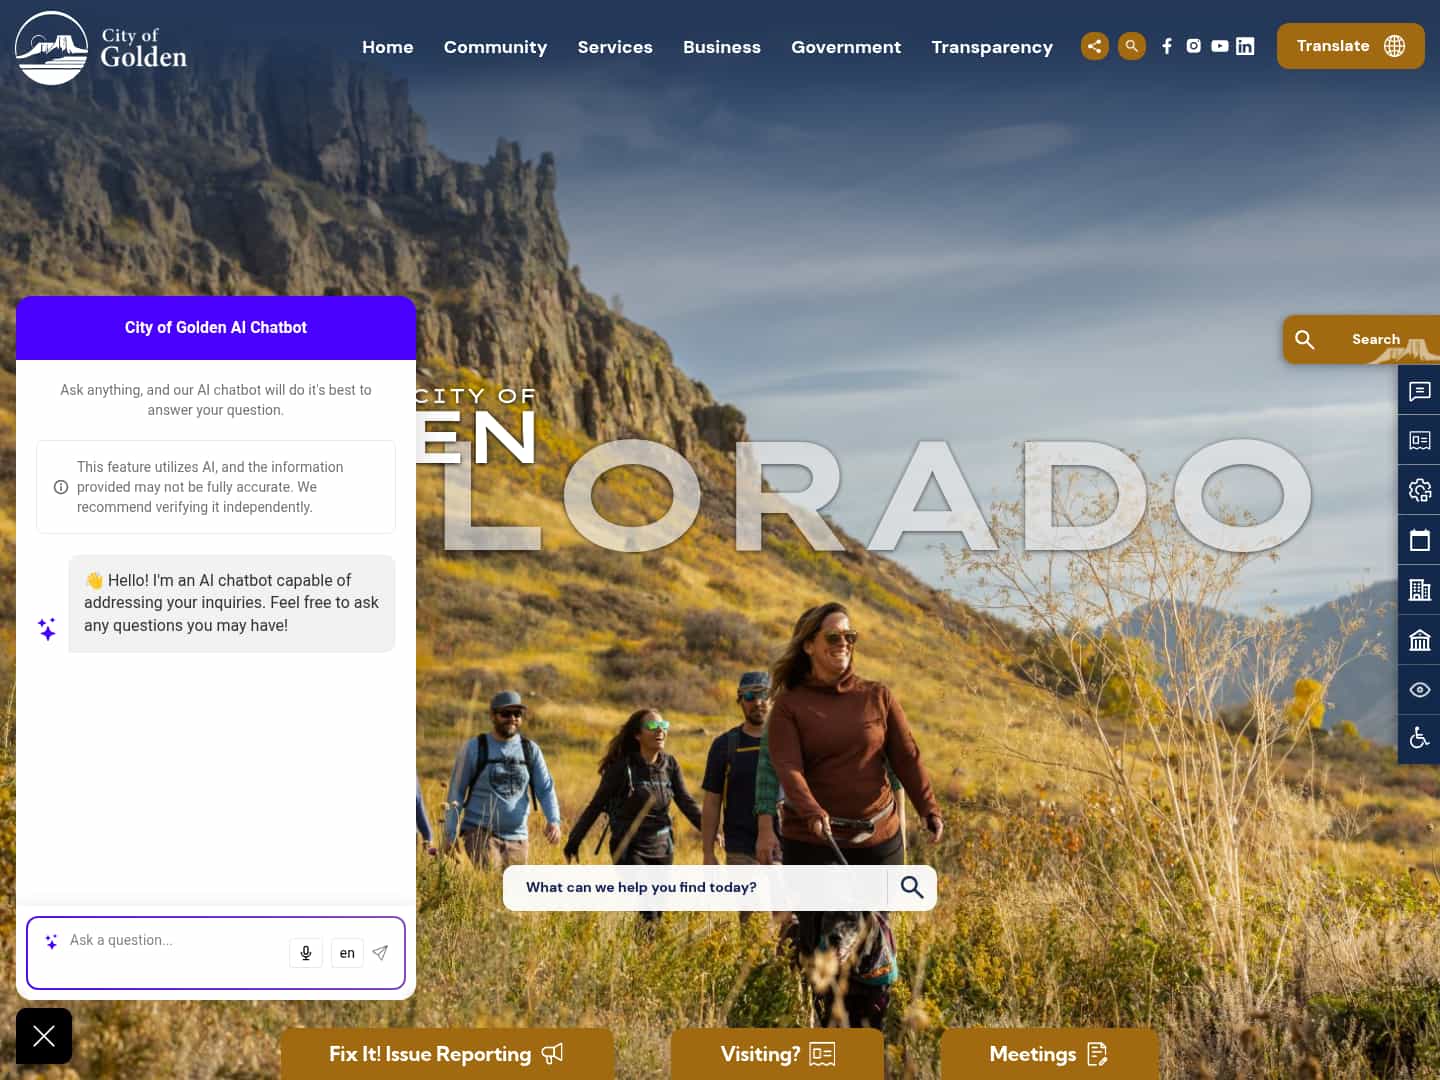The height and width of the screenshot is (1080, 1440).
Task: Open the Instagram icon
Action: [1193, 46]
